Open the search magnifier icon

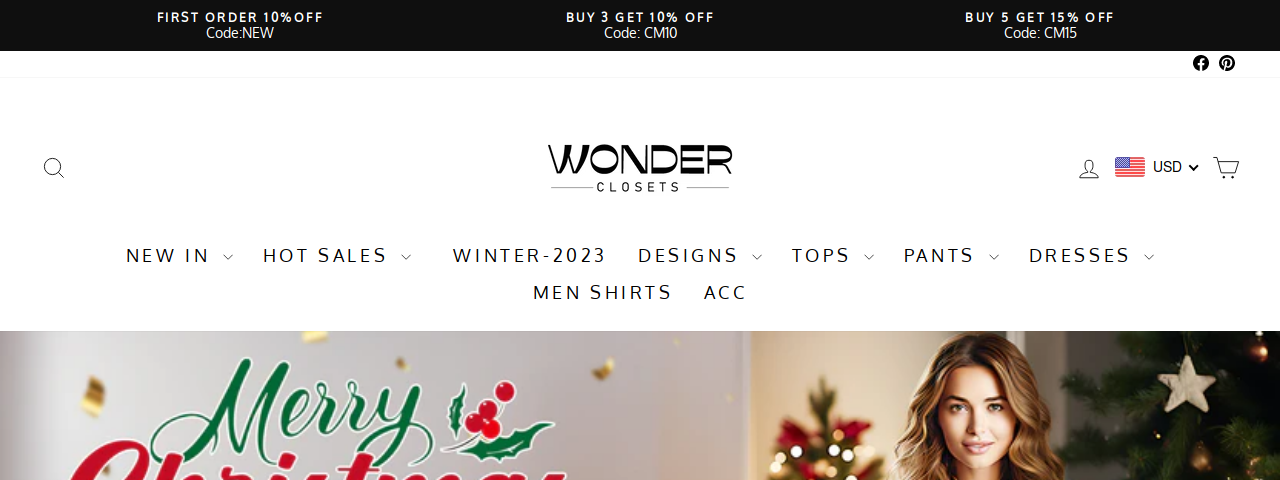[x=54, y=168]
